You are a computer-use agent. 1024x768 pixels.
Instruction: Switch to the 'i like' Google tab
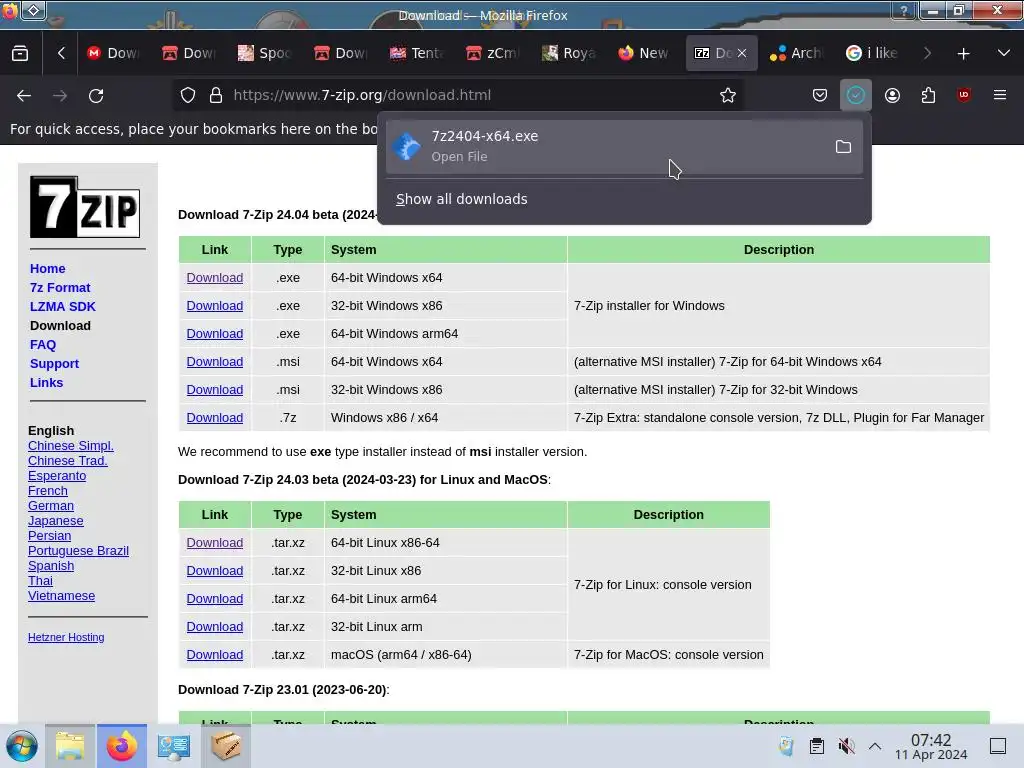[872, 53]
